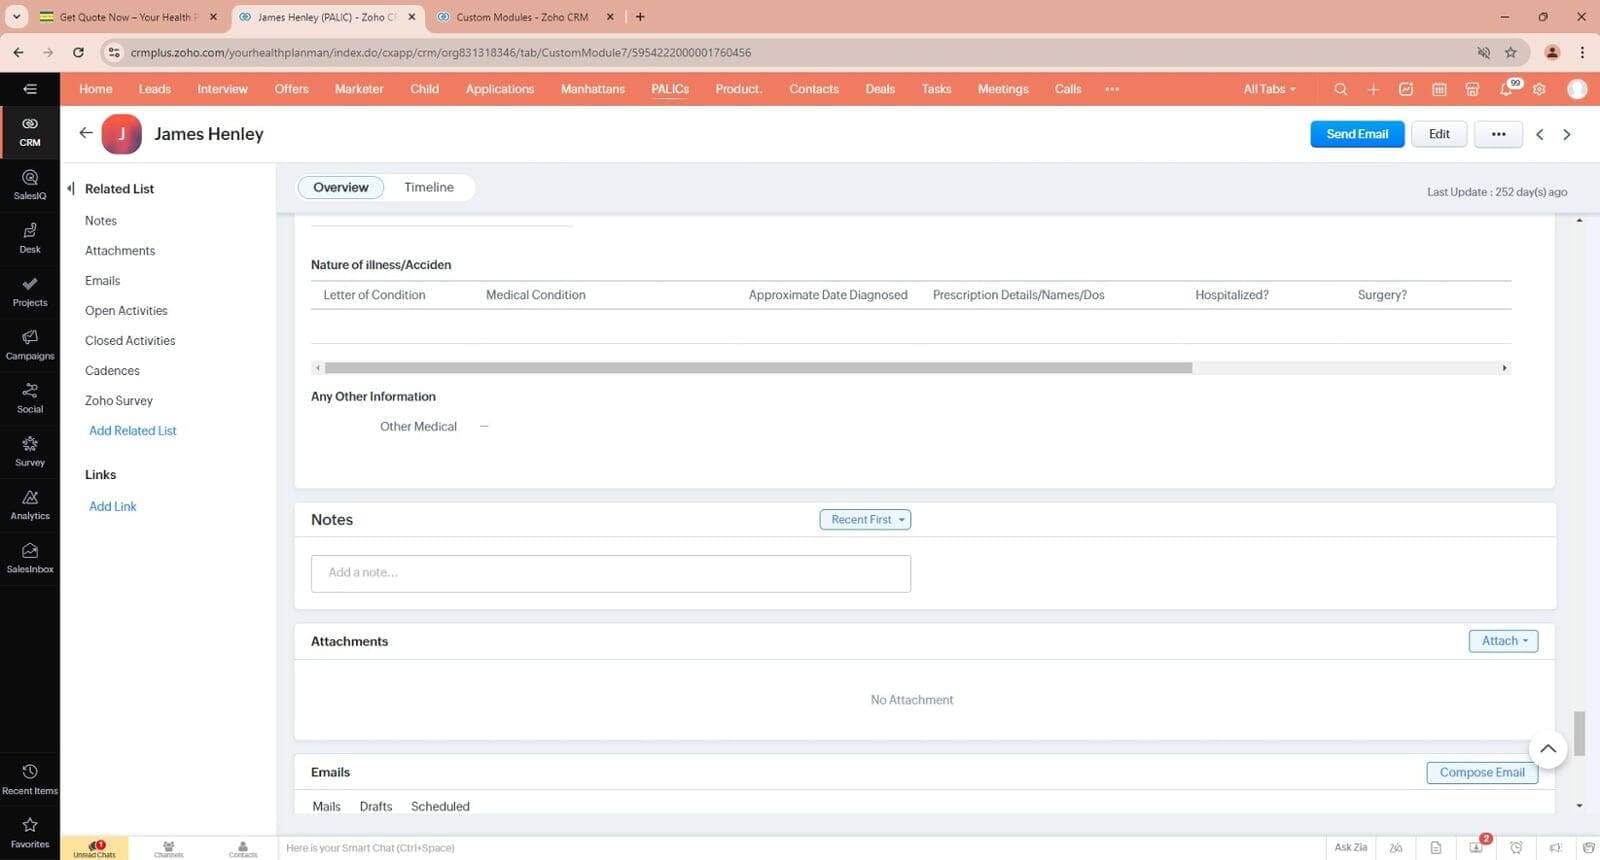Open the calendar icon in top bar

[x=1439, y=89]
